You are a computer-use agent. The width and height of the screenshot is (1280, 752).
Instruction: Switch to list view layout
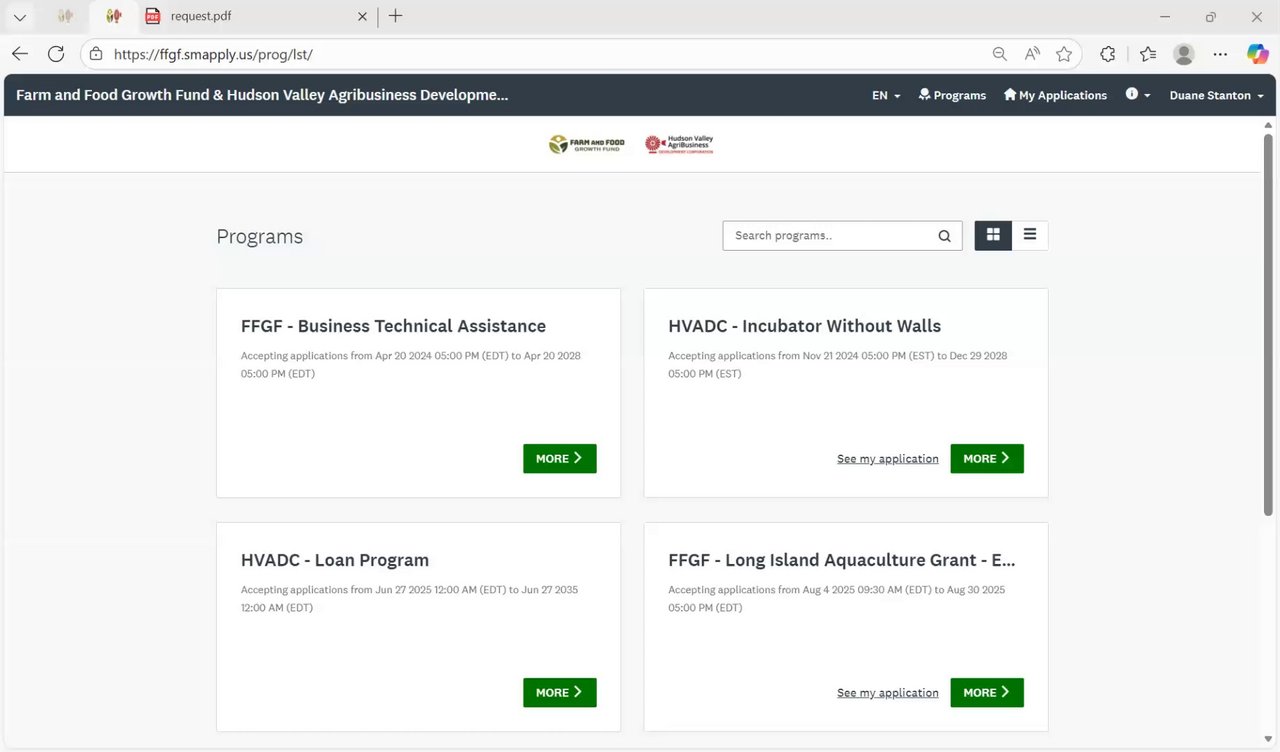click(x=1030, y=235)
